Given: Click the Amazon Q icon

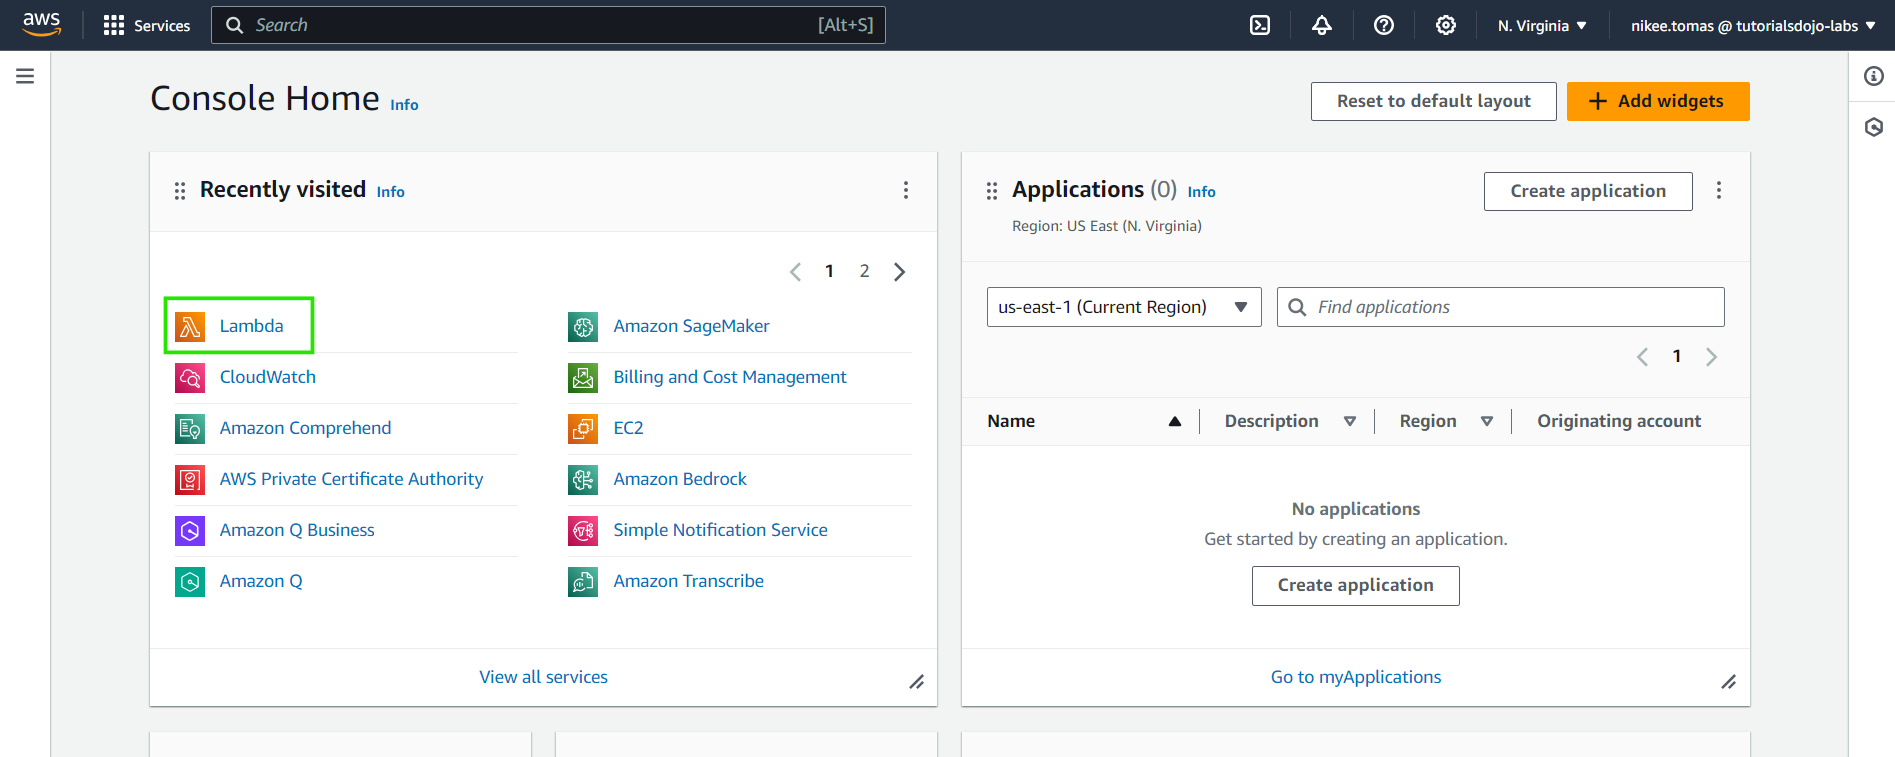Looking at the screenshot, I should pos(190,581).
